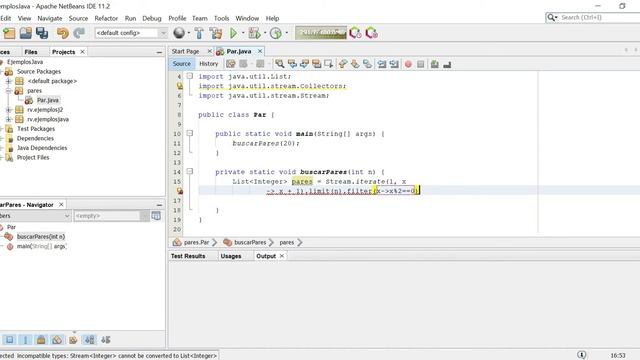
Task: Click the Undo arrow icon
Action: pos(62,33)
